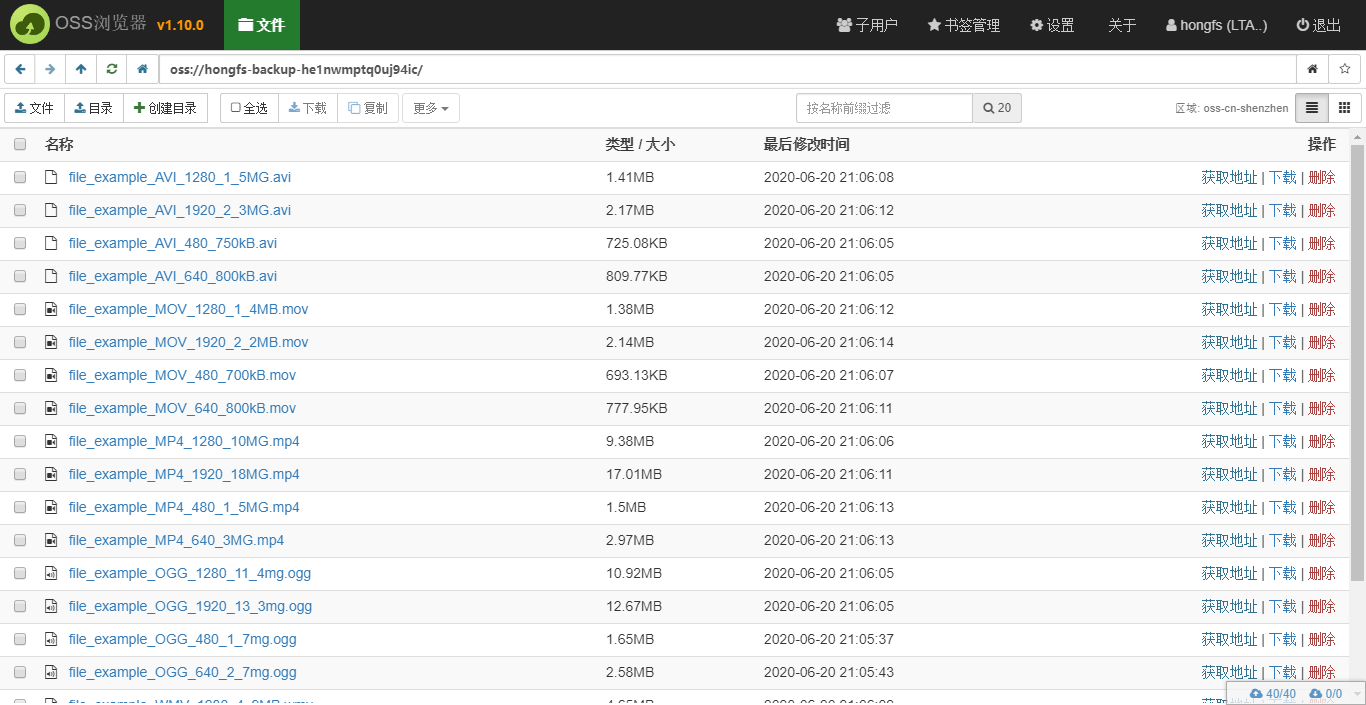Image resolution: width=1366 pixels, height=705 pixels.
Task: Bookmark the current path with star icon
Action: pyautogui.click(x=1344, y=69)
